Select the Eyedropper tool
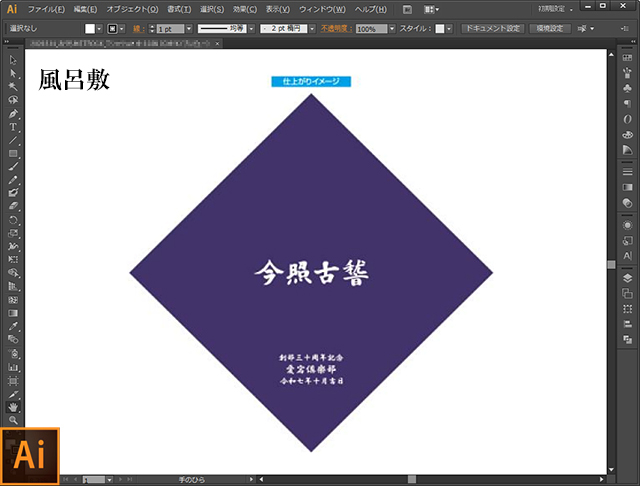Screen dimensions: 640x486 [13, 326]
